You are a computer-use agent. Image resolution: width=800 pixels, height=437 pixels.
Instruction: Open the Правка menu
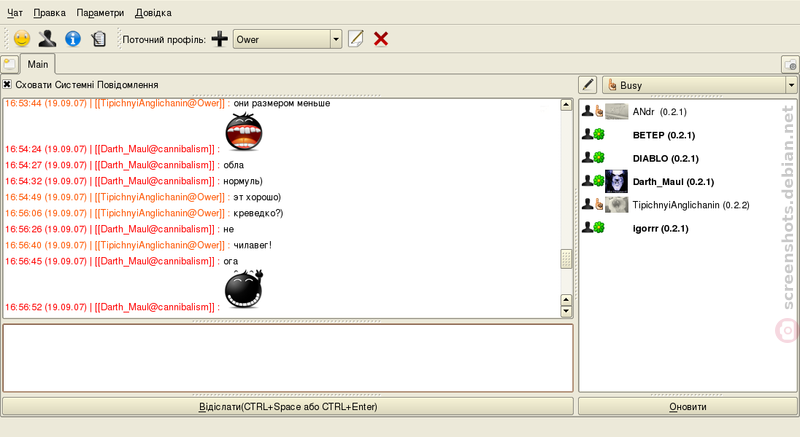pos(49,13)
